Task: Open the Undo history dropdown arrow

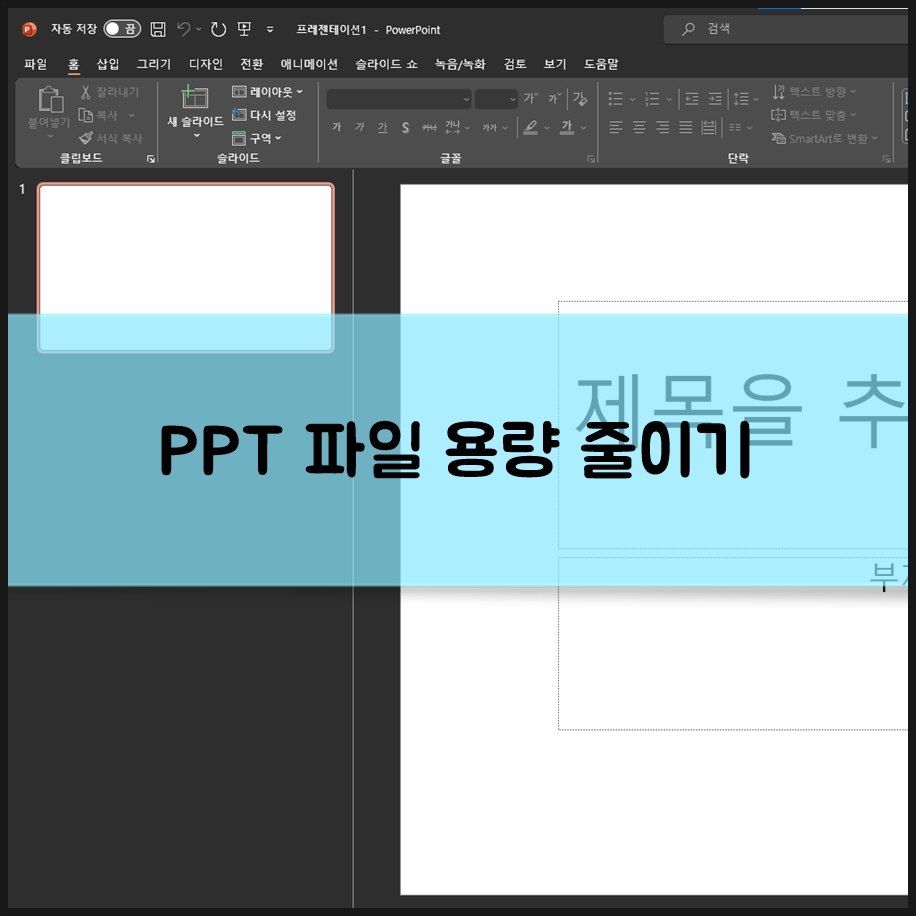Action: pyautogui.click(x=199, y=29)
